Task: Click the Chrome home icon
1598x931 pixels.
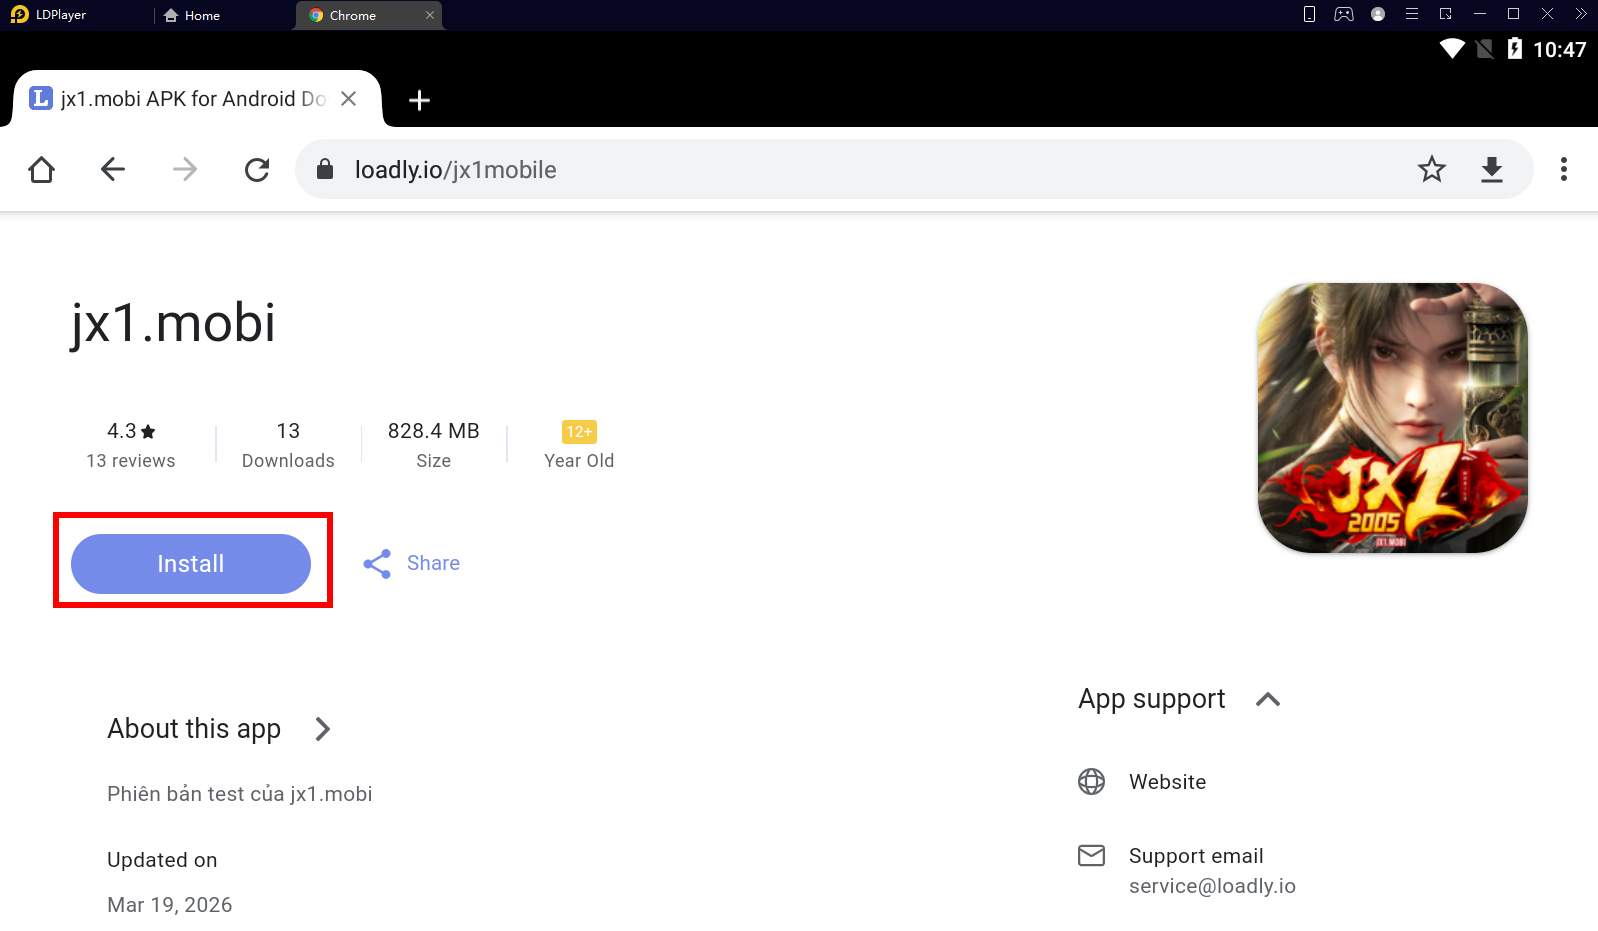Action: point(42,170)
